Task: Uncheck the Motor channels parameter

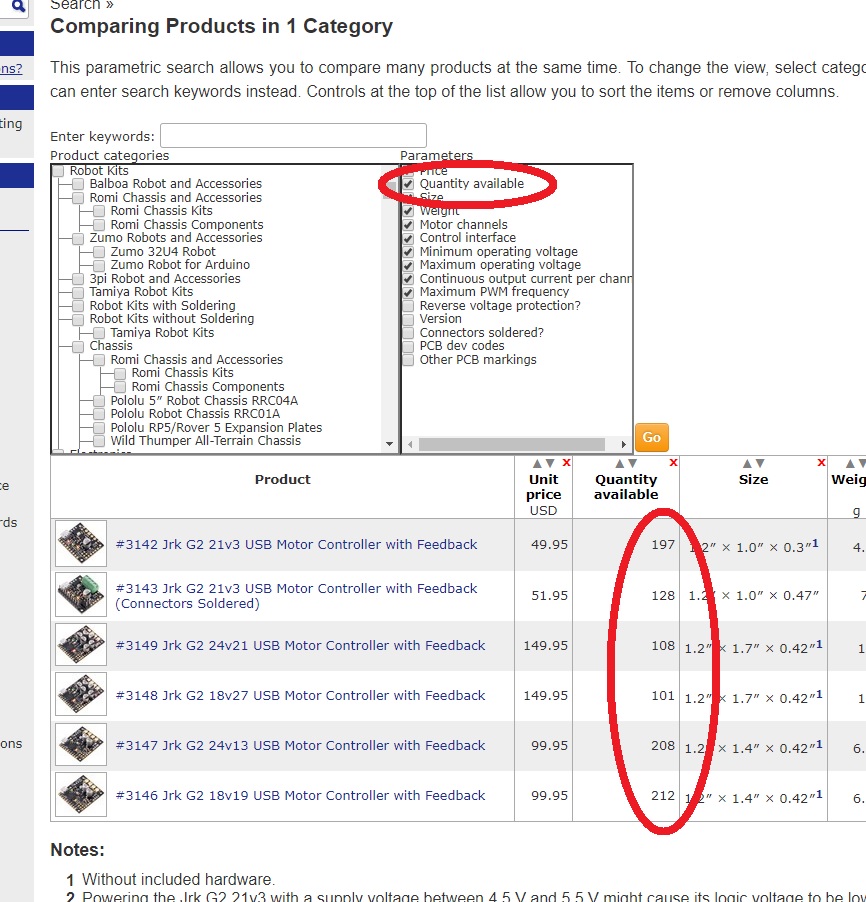Action: pos(408,225)
